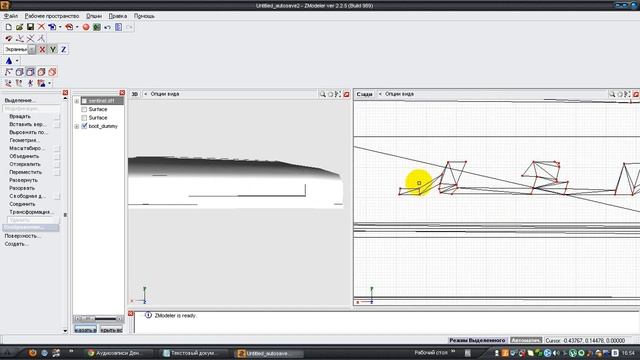
Task: Expand the boot_dummy tree node
Action: click(77, 127)
